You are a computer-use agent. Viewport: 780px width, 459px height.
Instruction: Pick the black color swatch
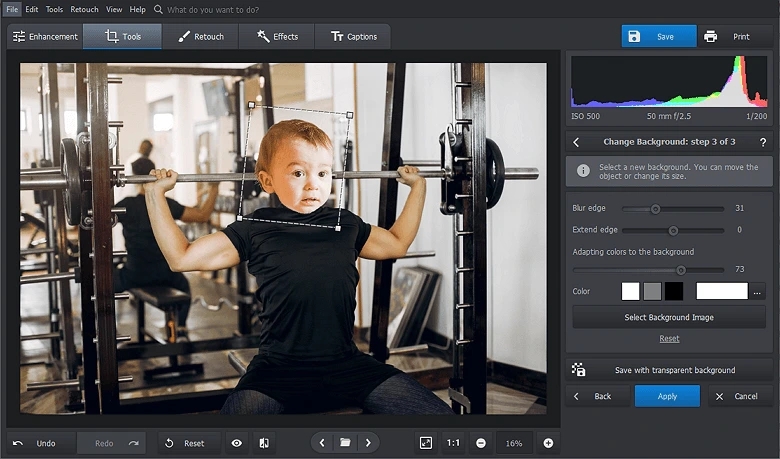pyautogui.click(x=674, y=291)
